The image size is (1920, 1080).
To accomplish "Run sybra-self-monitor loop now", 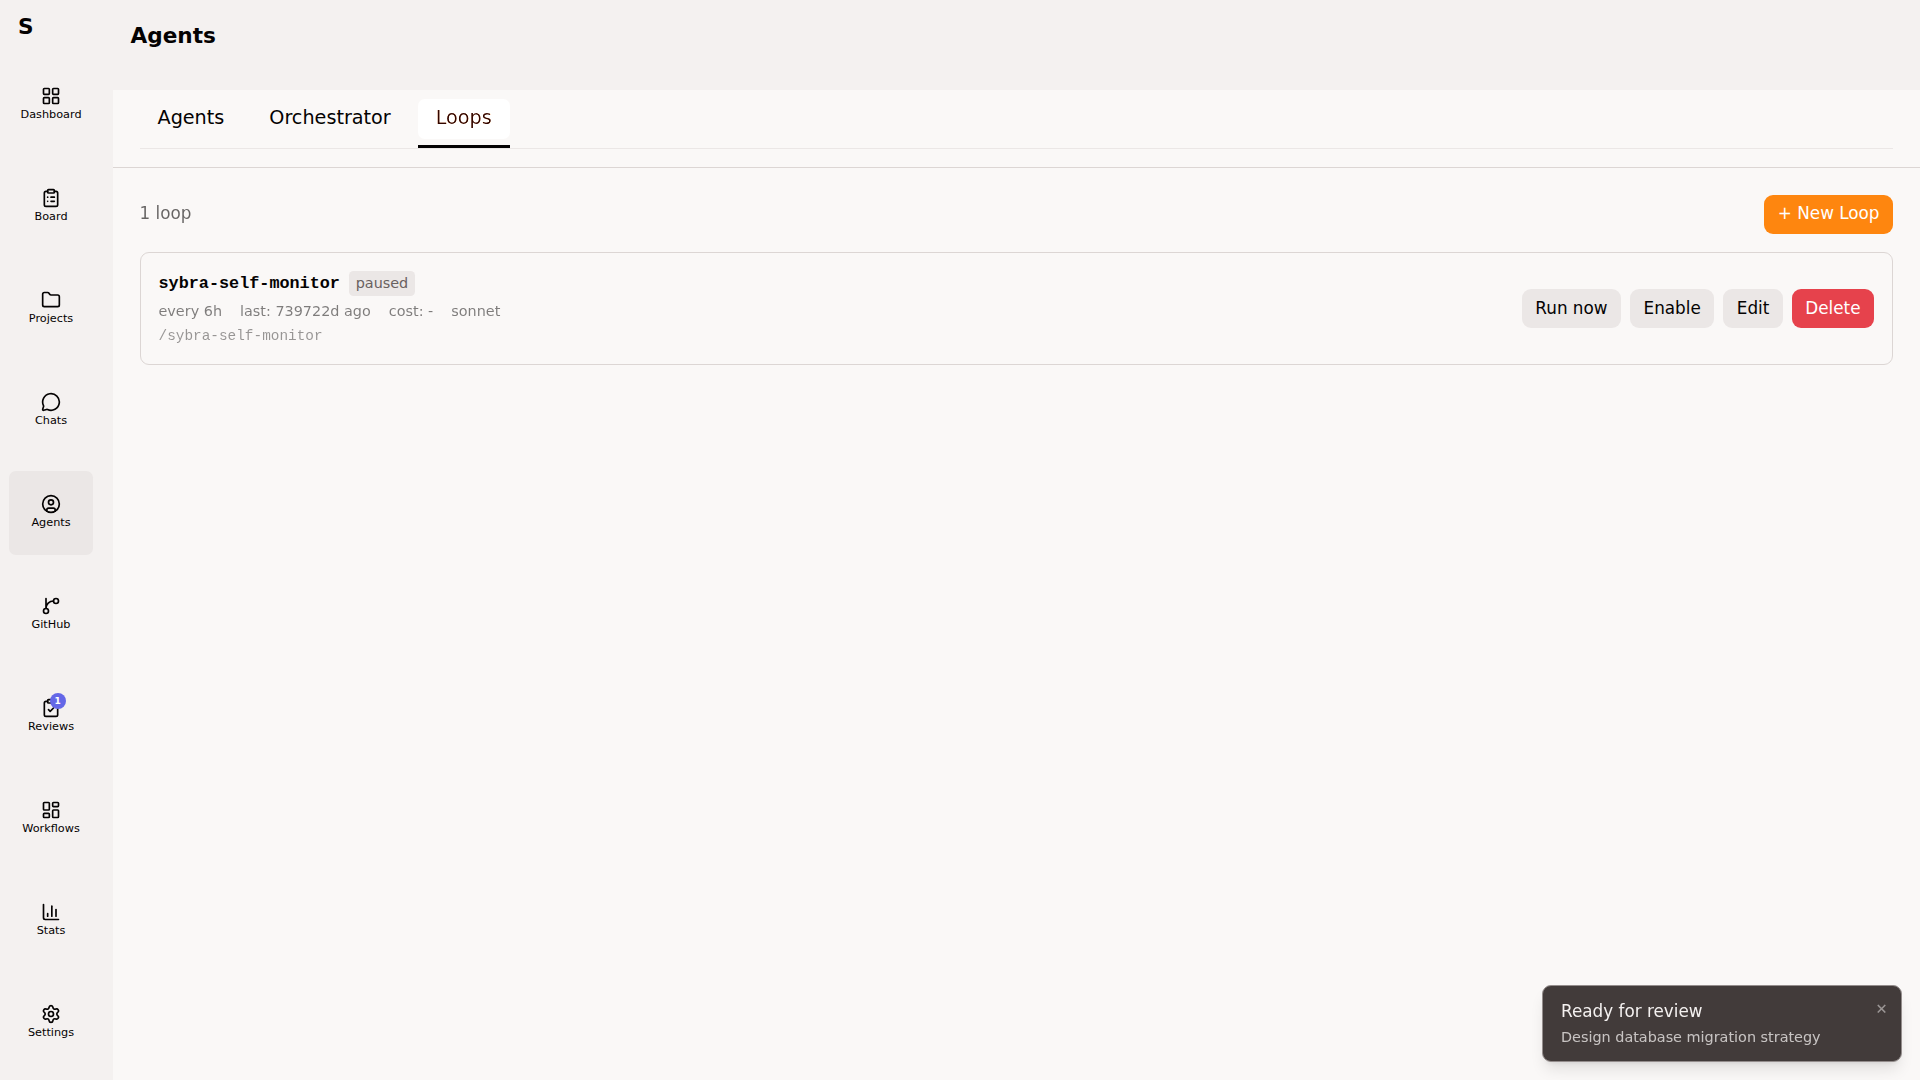I will [1570, 308].
